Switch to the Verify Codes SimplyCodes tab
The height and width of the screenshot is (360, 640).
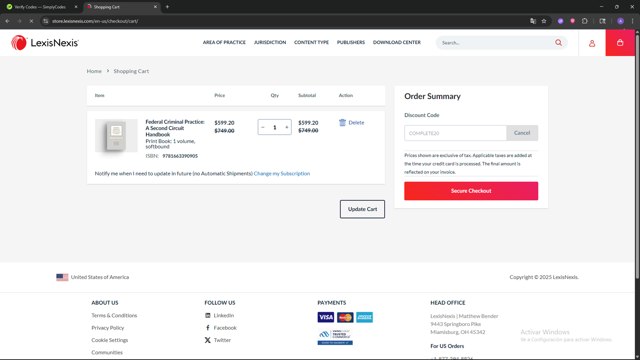[40, 7]
